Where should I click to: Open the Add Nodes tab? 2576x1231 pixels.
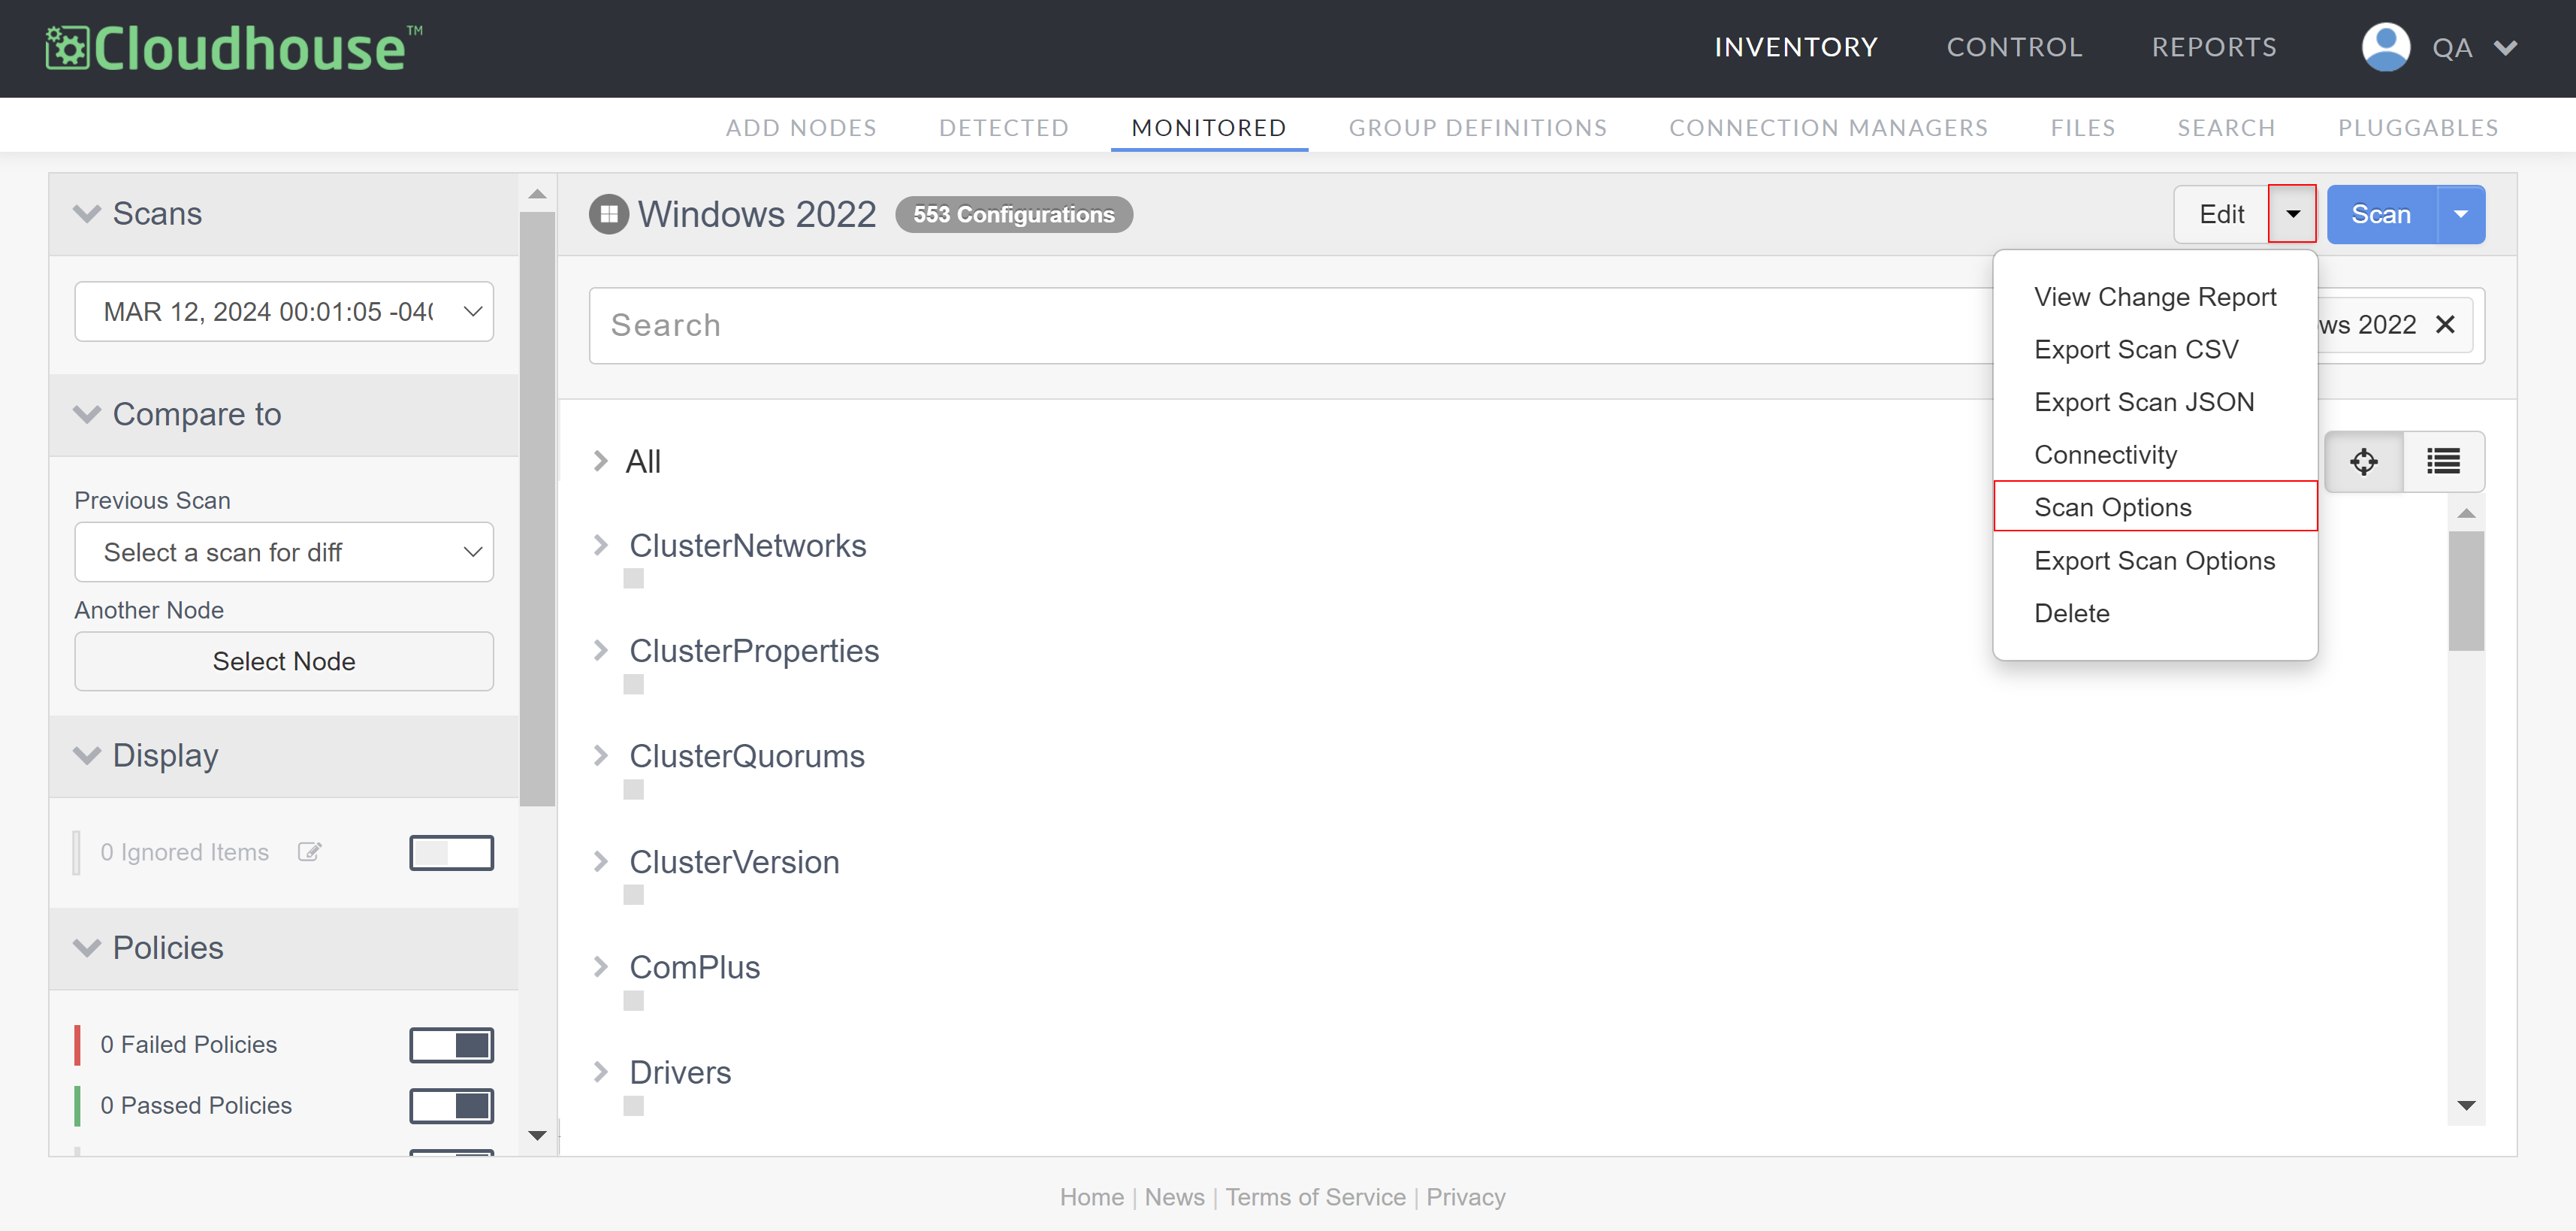click(x=801, y=128)
